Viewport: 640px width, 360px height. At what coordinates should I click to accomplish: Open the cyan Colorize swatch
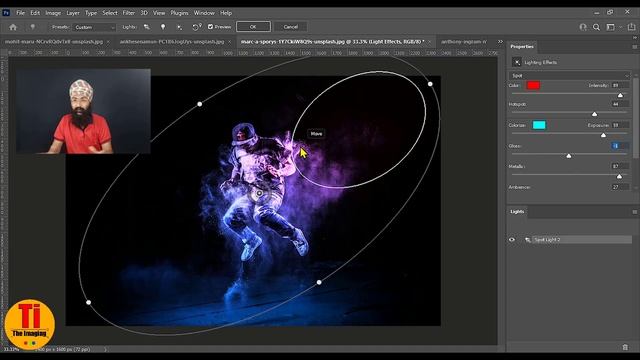[x=539, y=125]
